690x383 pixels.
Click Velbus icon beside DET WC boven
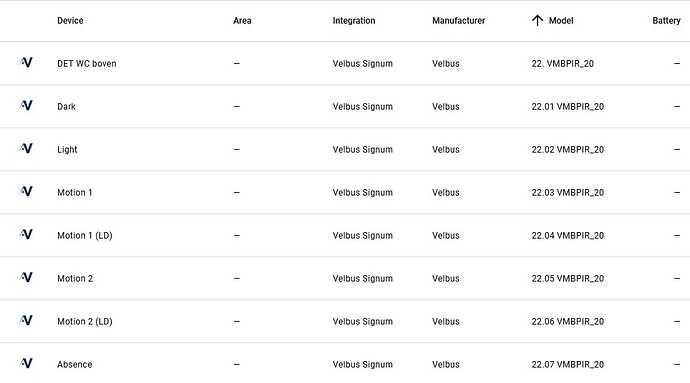click(26, 63)
